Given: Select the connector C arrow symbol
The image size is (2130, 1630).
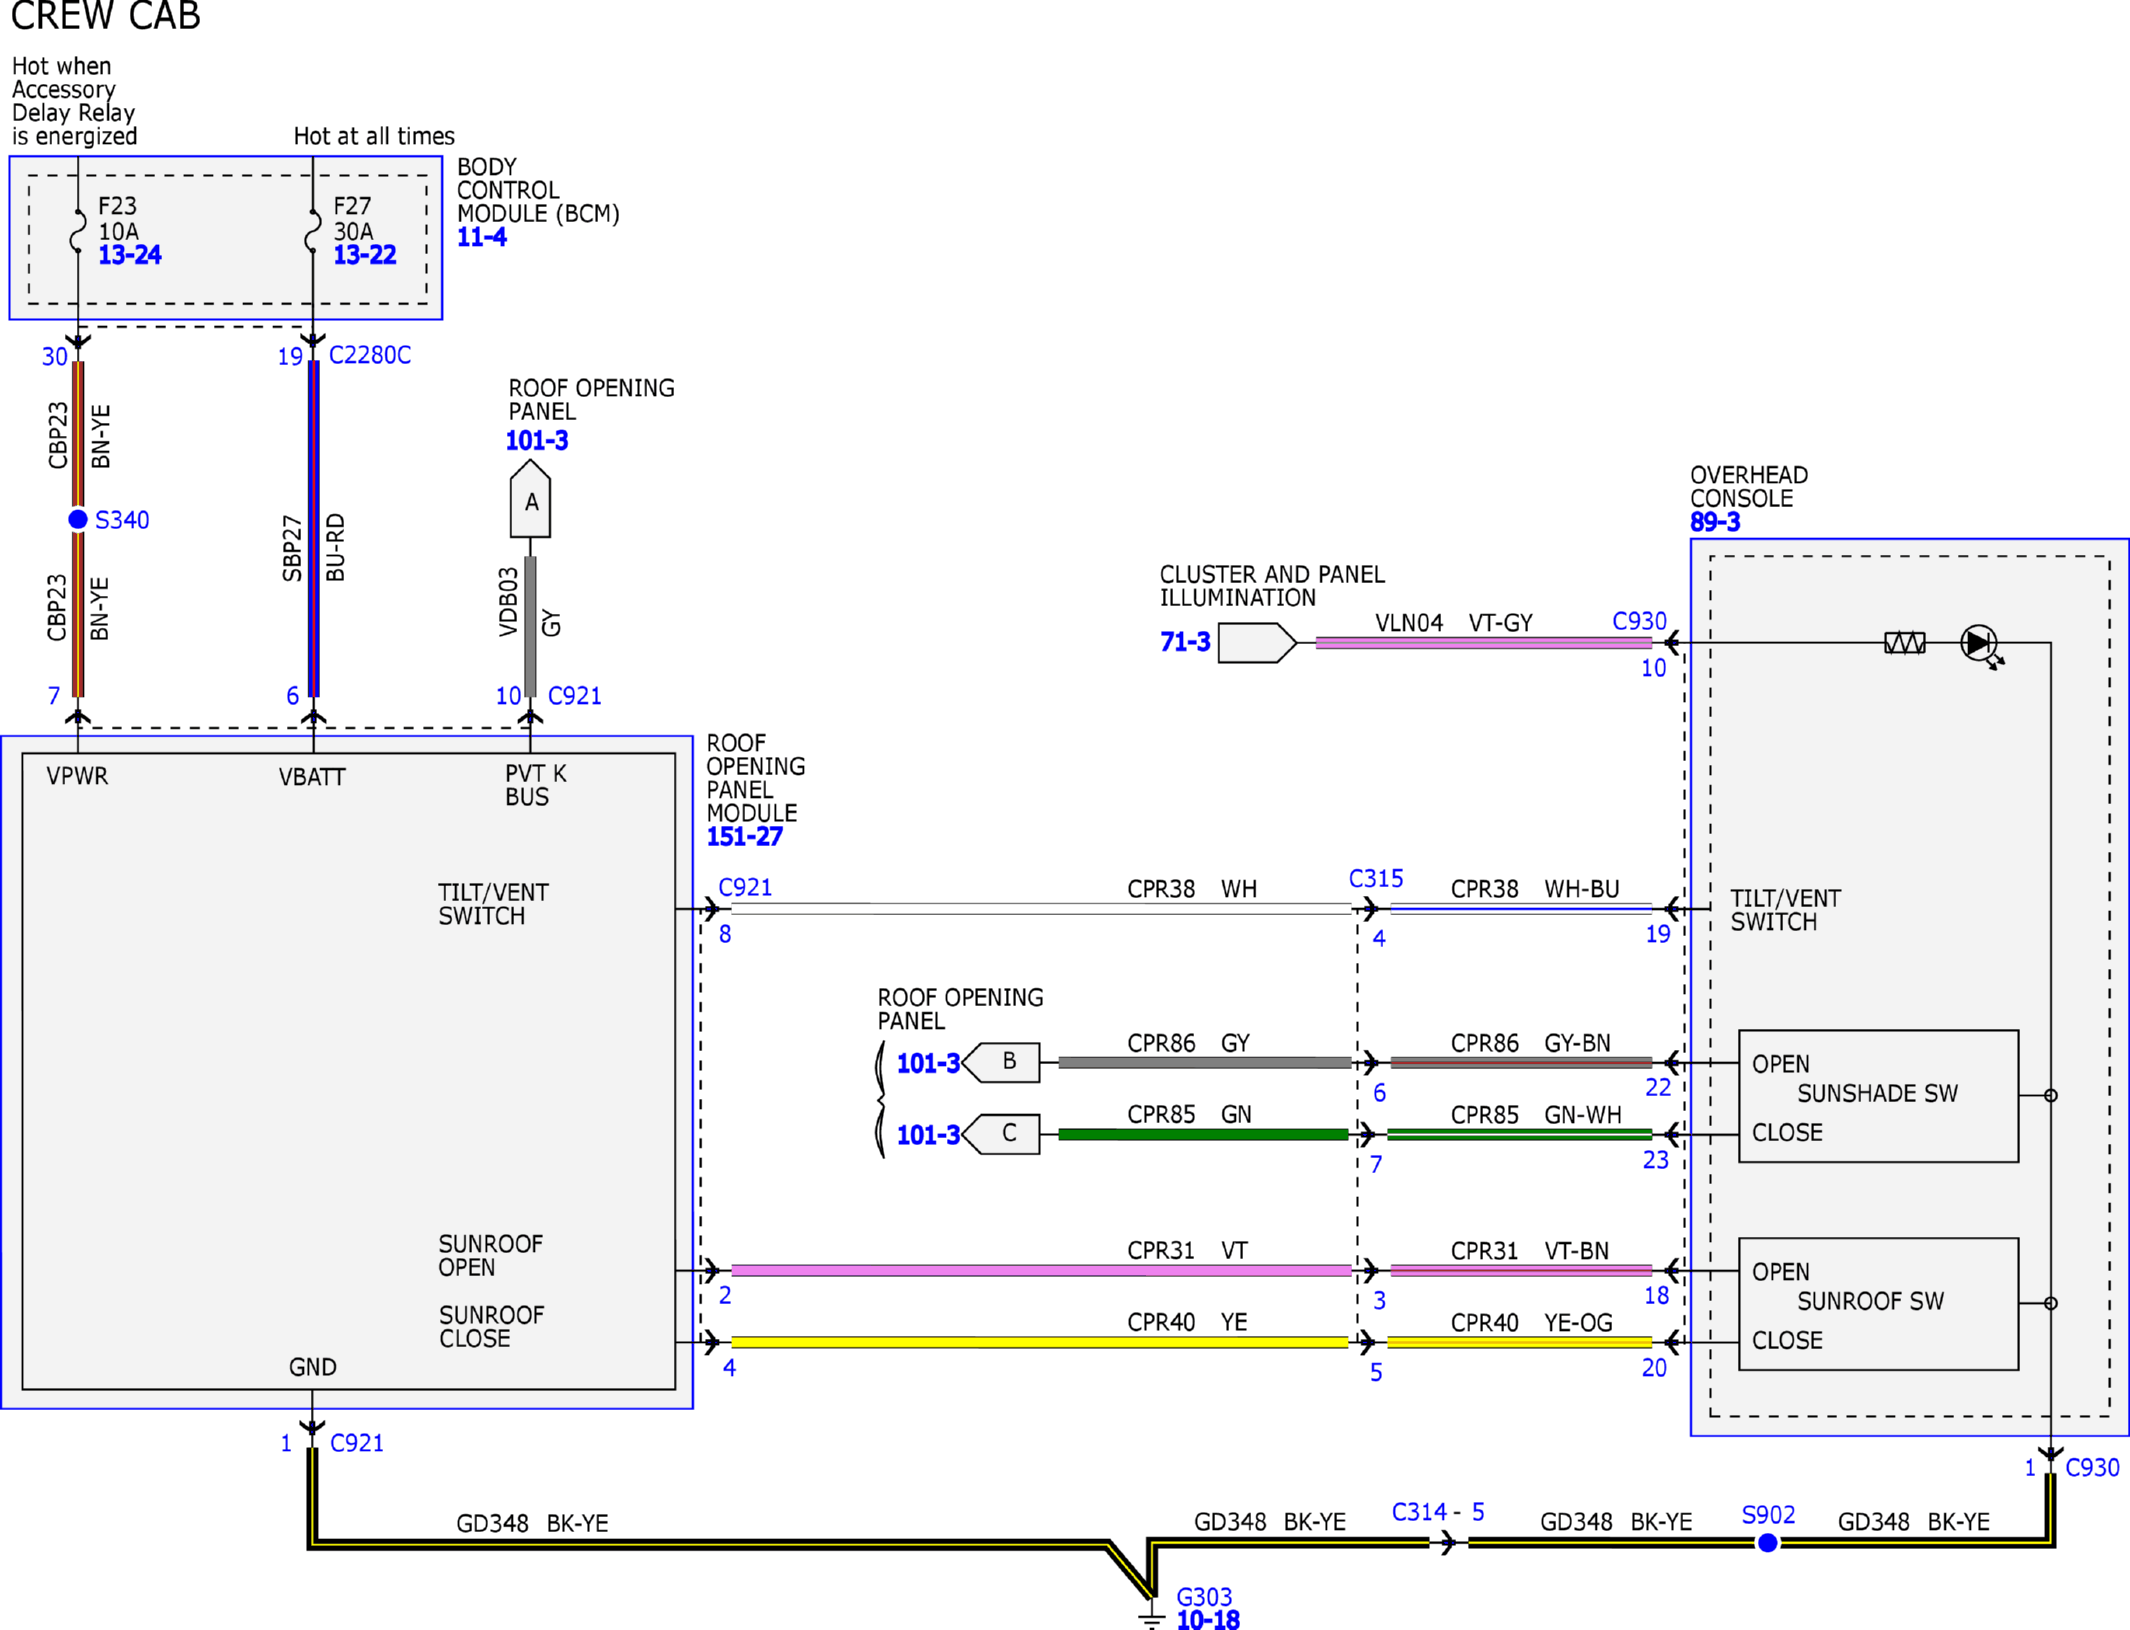Looking at the screenshot, I should click(1001, 1133).
